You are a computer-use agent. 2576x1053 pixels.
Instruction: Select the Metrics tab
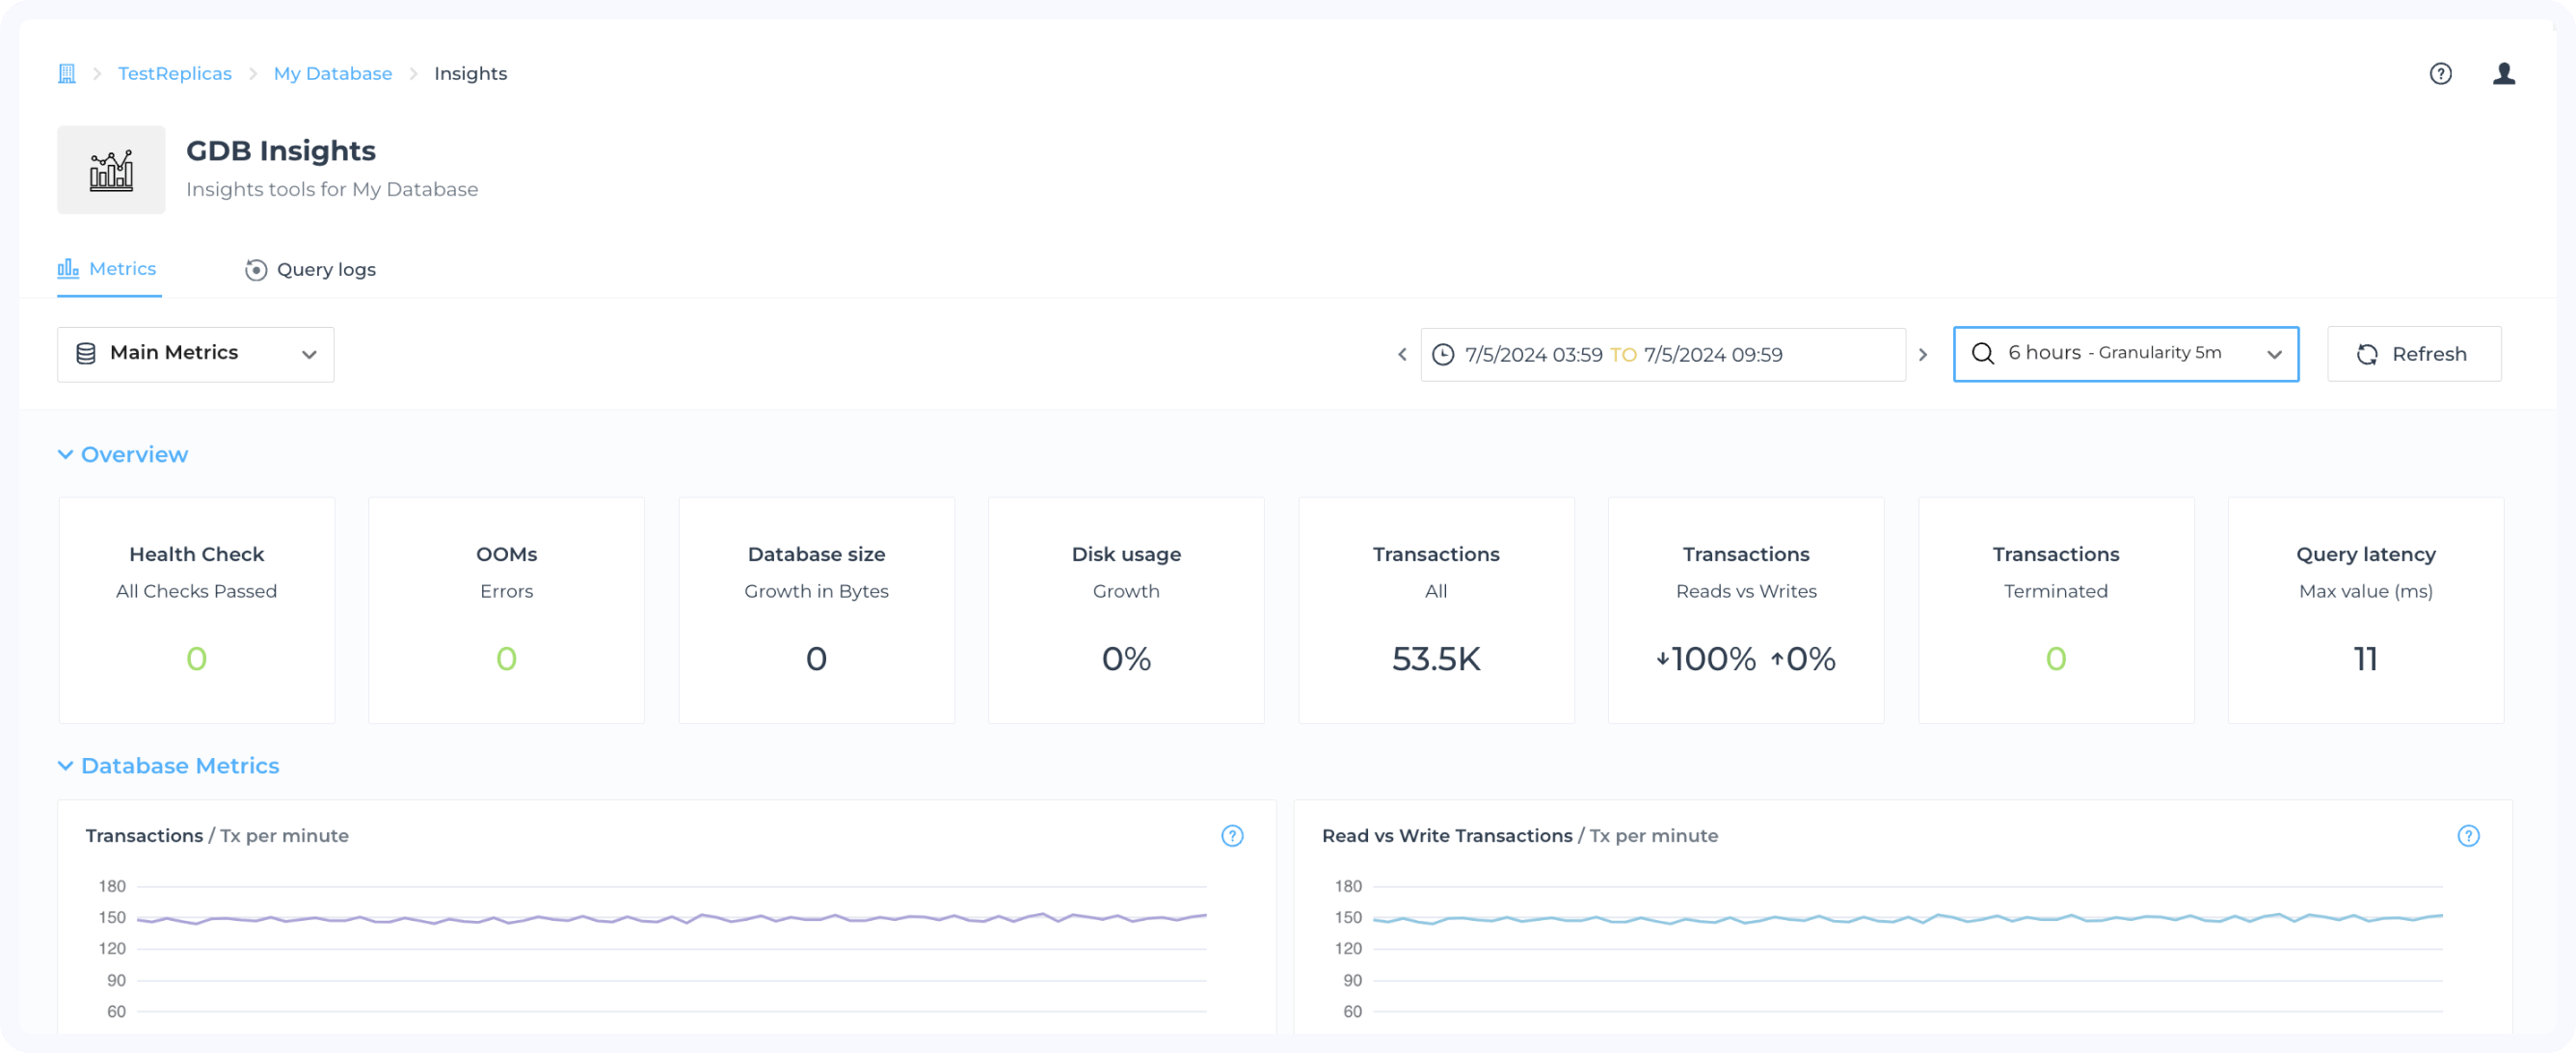pyautogui.click(x=108, y=269)
